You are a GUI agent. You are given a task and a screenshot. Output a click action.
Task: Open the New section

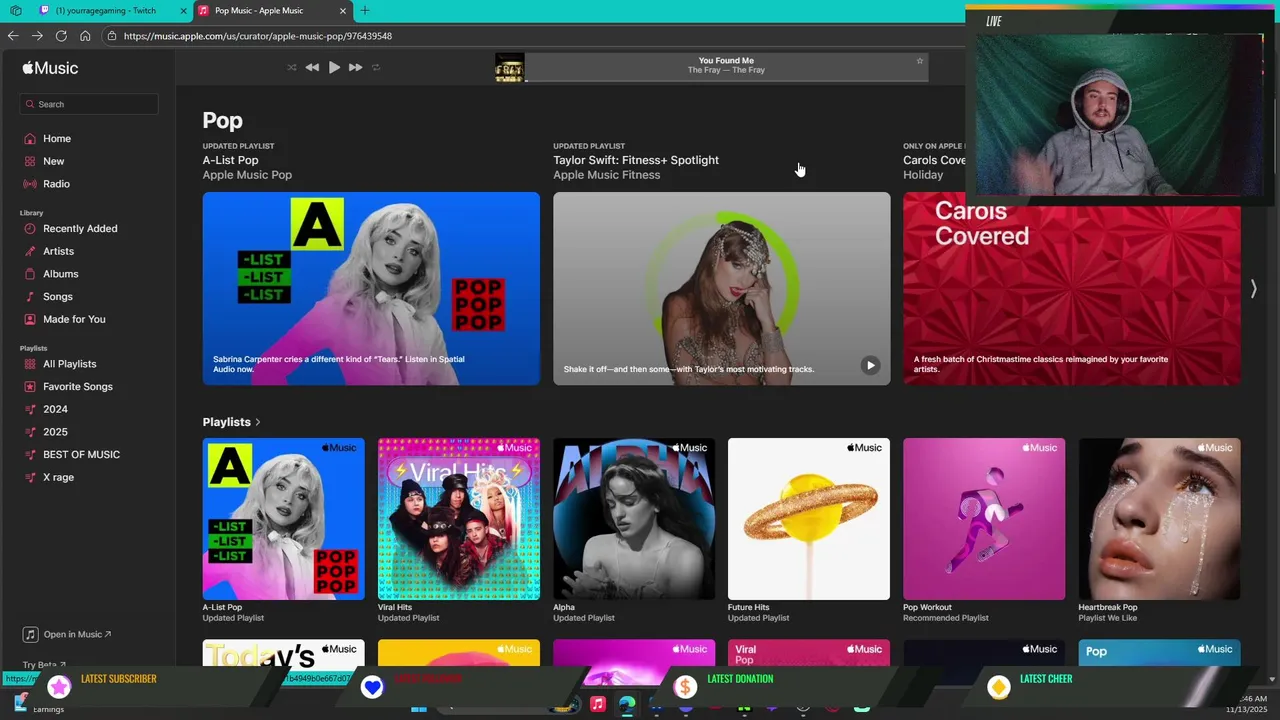pyautogui.click(x=54, y=161)
